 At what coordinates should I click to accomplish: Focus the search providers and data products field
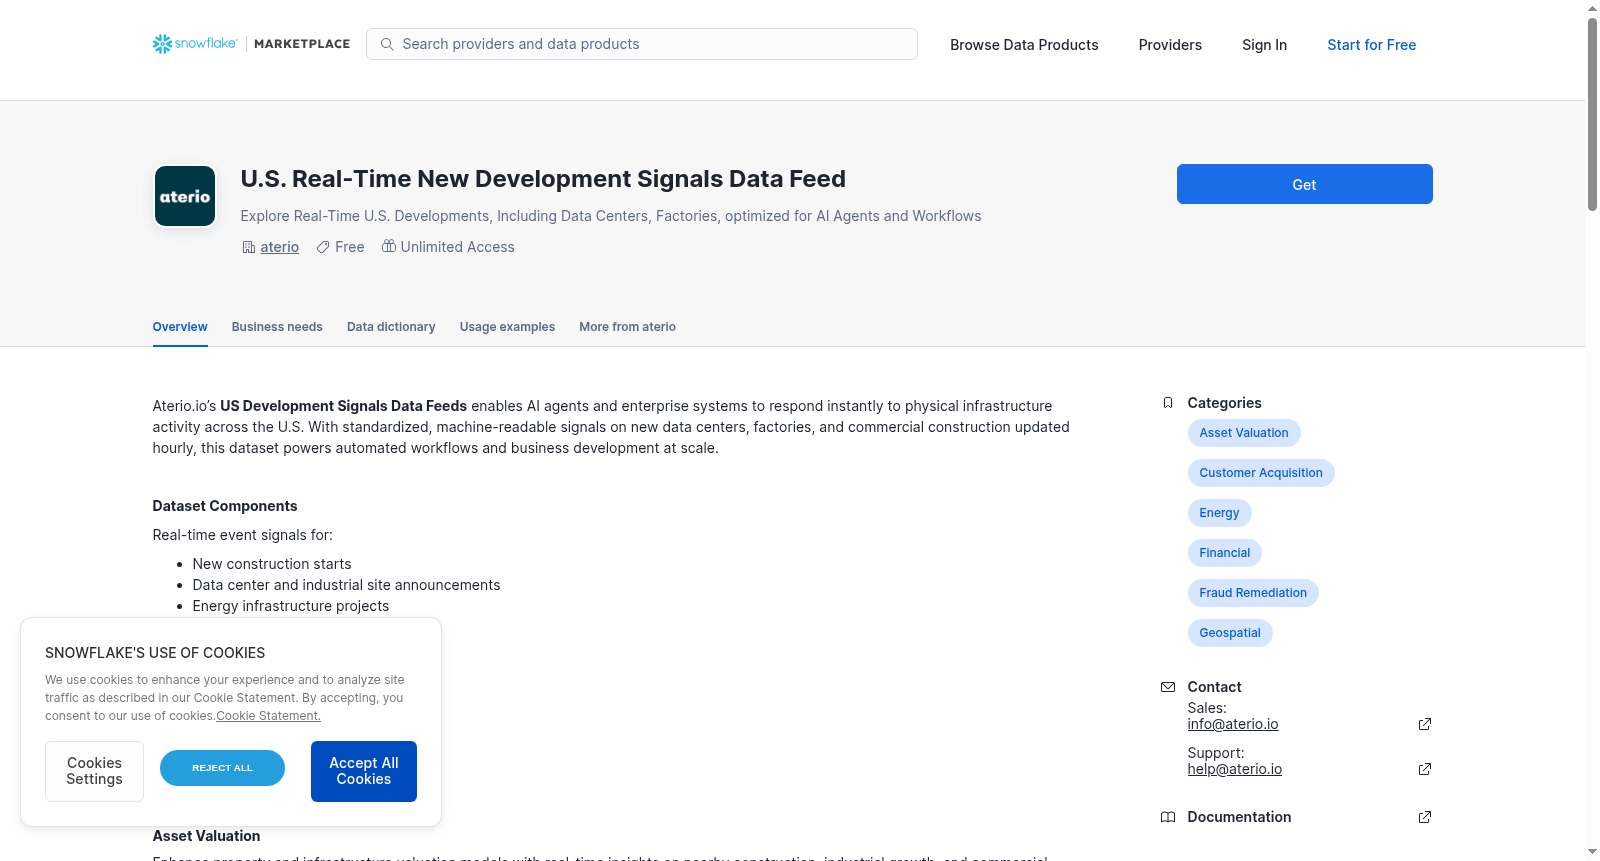coord(642,44)
